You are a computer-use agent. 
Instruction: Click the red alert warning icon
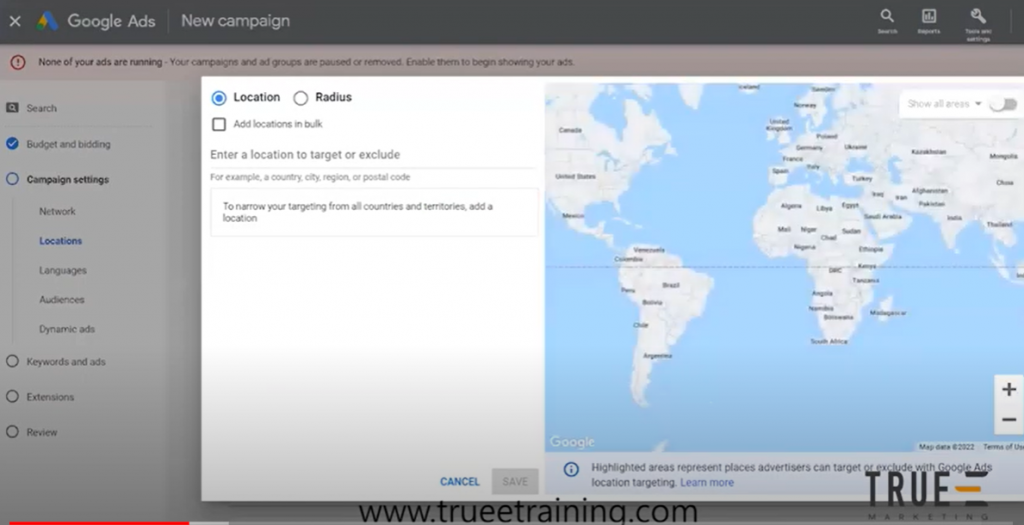[17, 62]
